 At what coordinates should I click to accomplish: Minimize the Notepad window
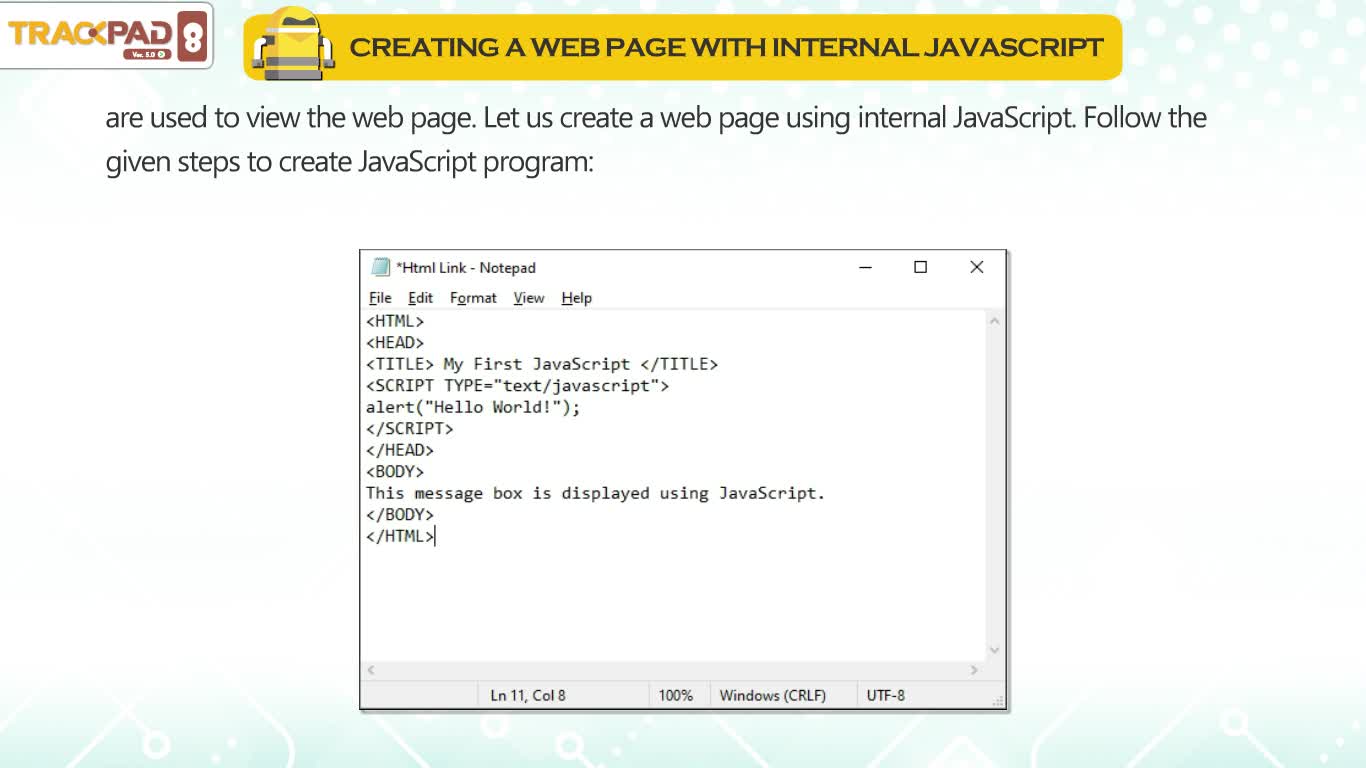coord(865,267)
